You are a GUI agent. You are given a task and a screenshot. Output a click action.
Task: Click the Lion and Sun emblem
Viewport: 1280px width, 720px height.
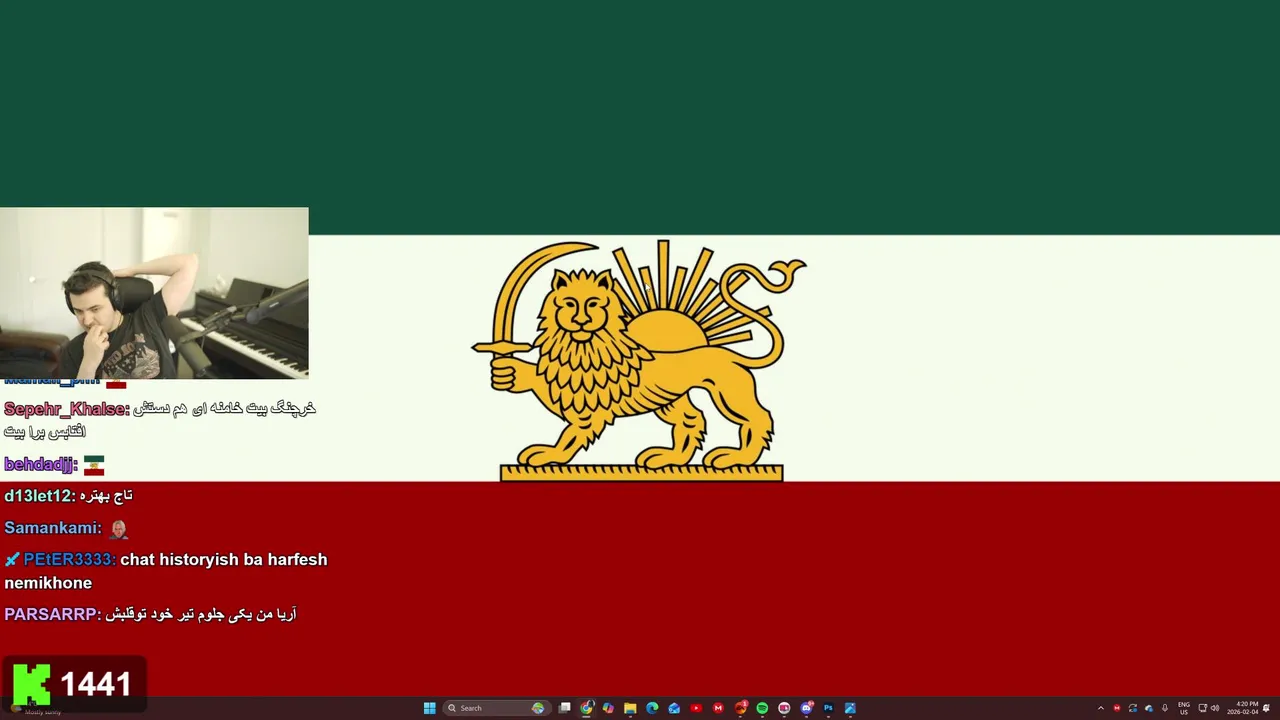(x=639, y=360)
